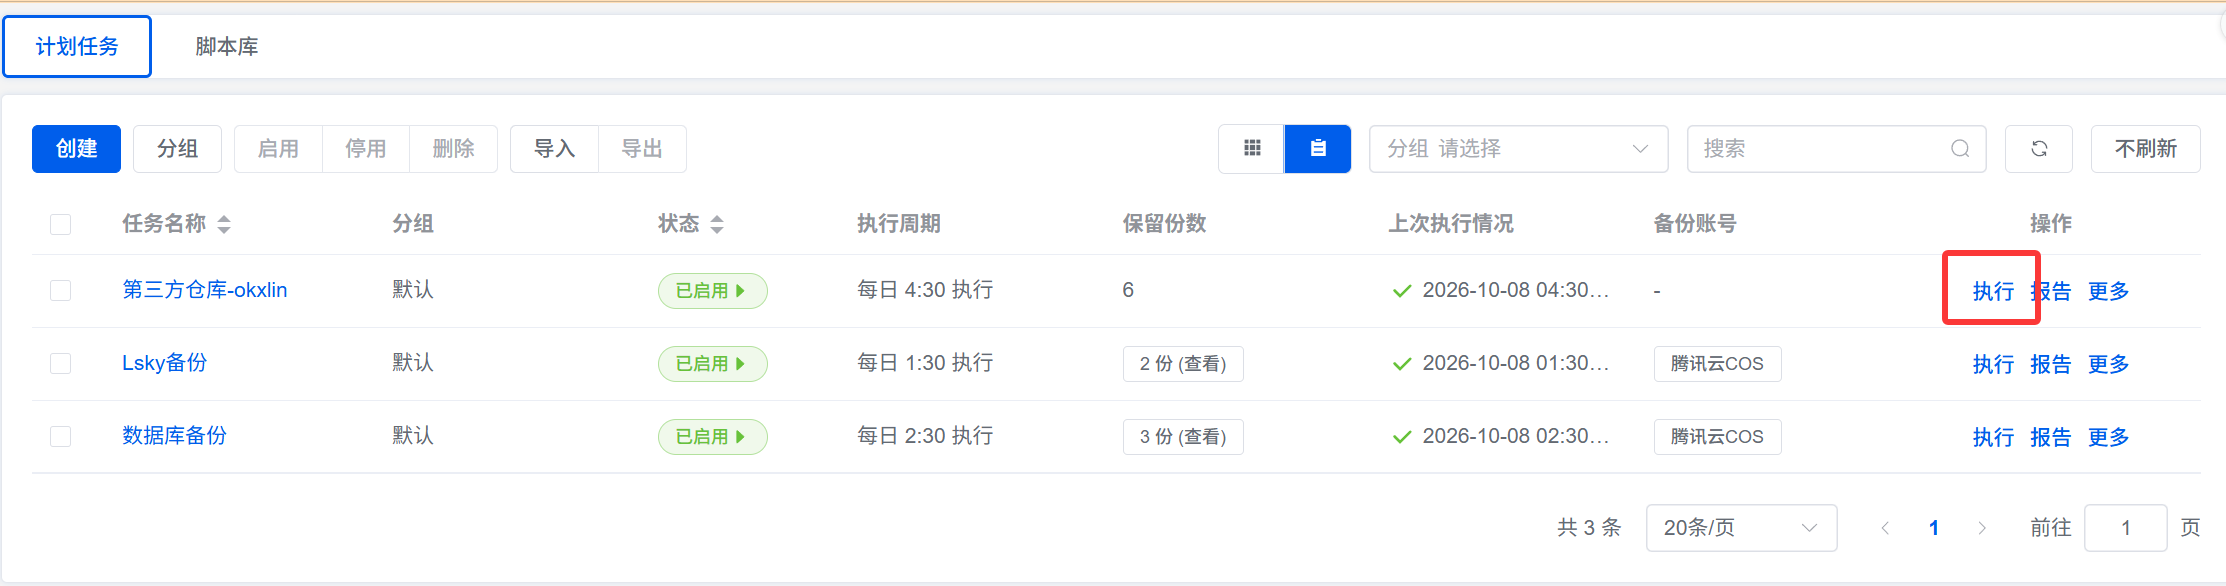Screen dimensions: 2226x586
Task: Open 更多 menu for 第三方仓库-okxlin
Action: 2108,291
